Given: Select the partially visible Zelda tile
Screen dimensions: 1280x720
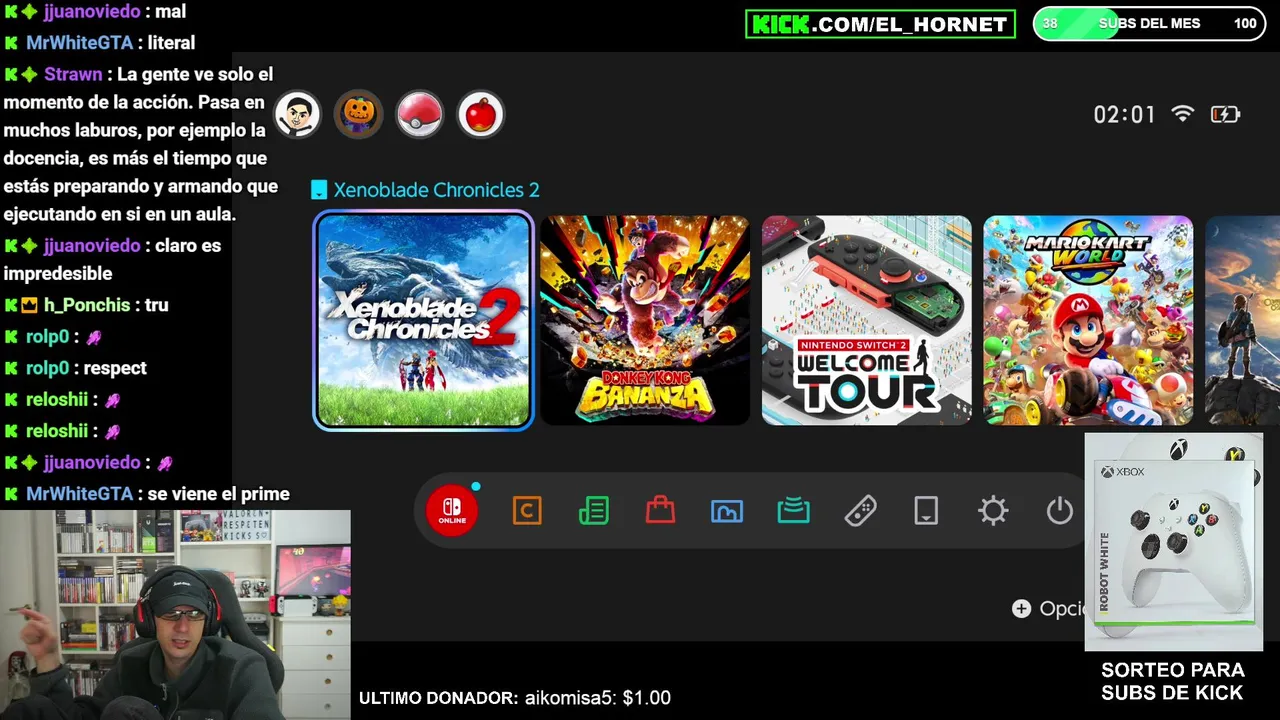Looking at the screenshot, I should pyautogui.click(x=1242, y=321).
